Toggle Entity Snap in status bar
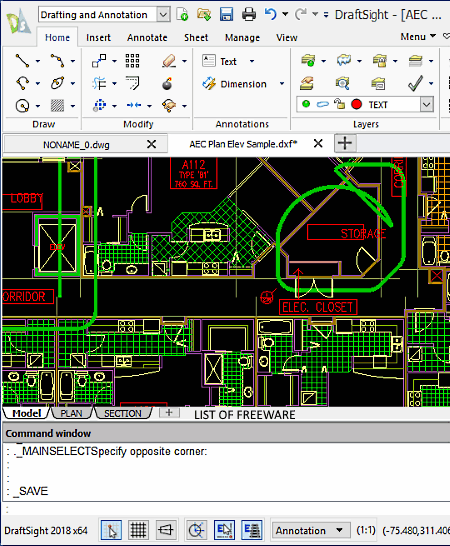 224,530
